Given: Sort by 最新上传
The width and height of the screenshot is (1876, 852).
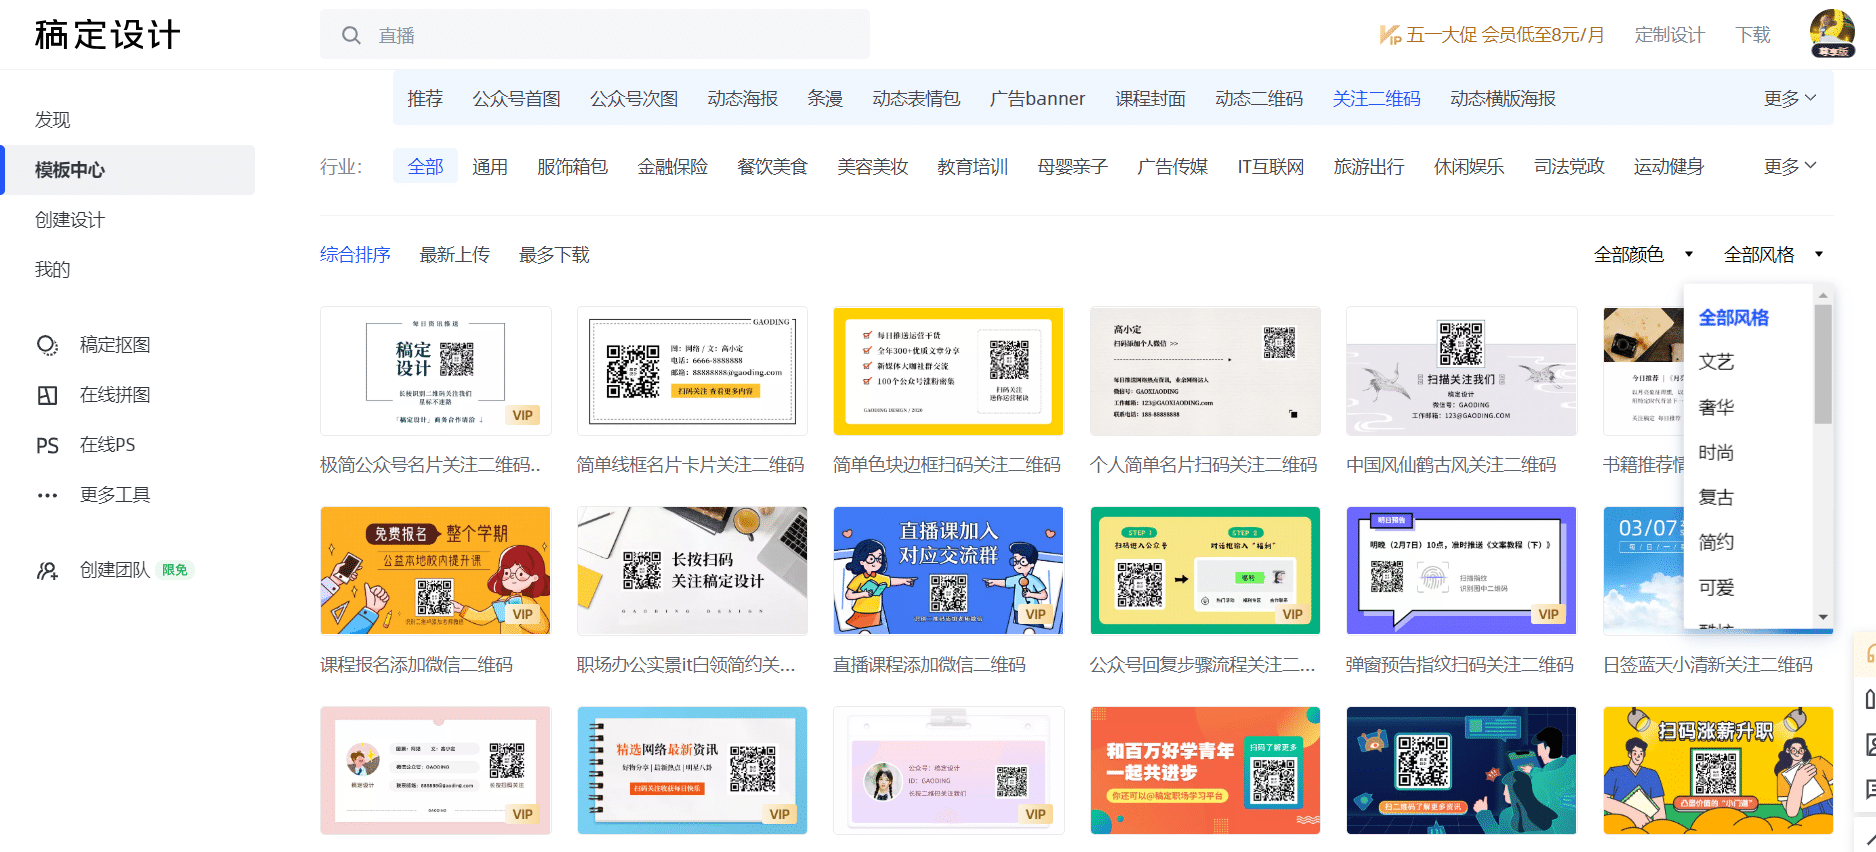Looking at the screenshot, I should pos(454,254).
